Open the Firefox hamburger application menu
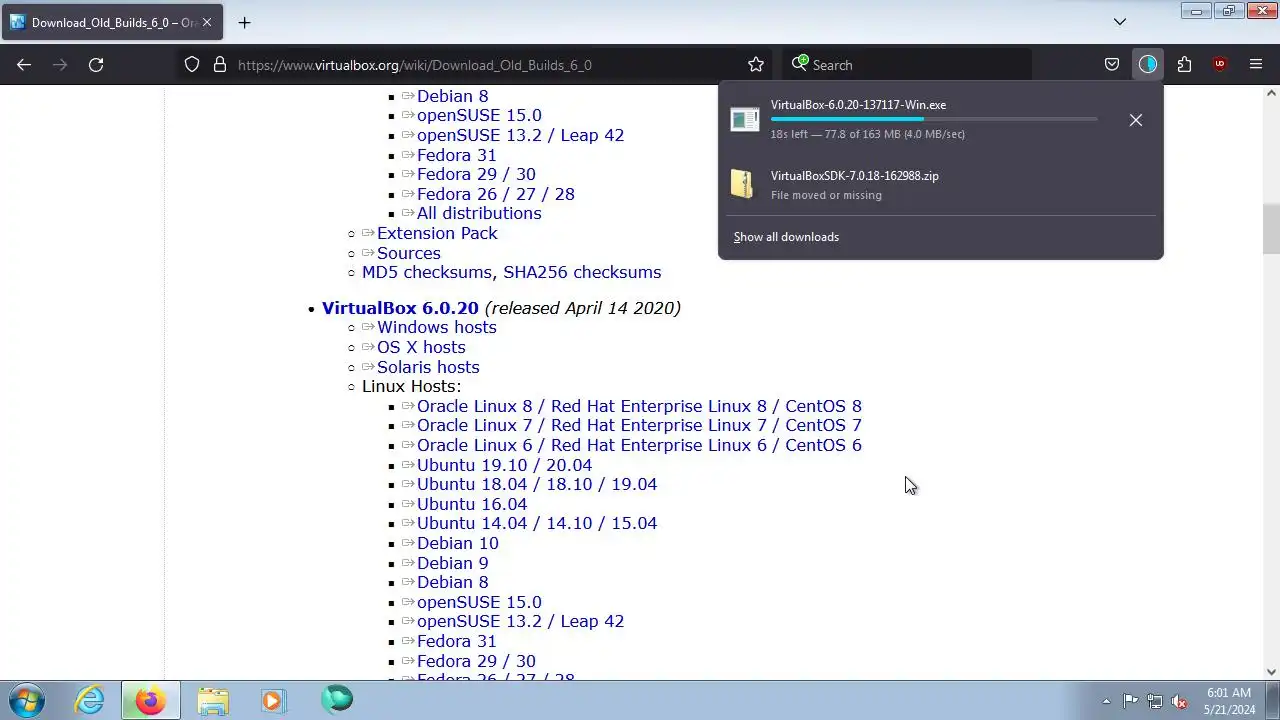 click(1256, 65)
